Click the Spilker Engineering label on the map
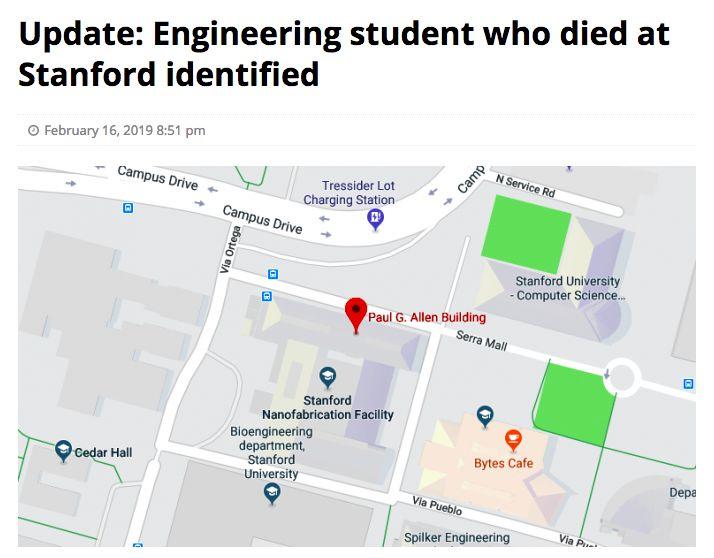 tap(457, 538)
